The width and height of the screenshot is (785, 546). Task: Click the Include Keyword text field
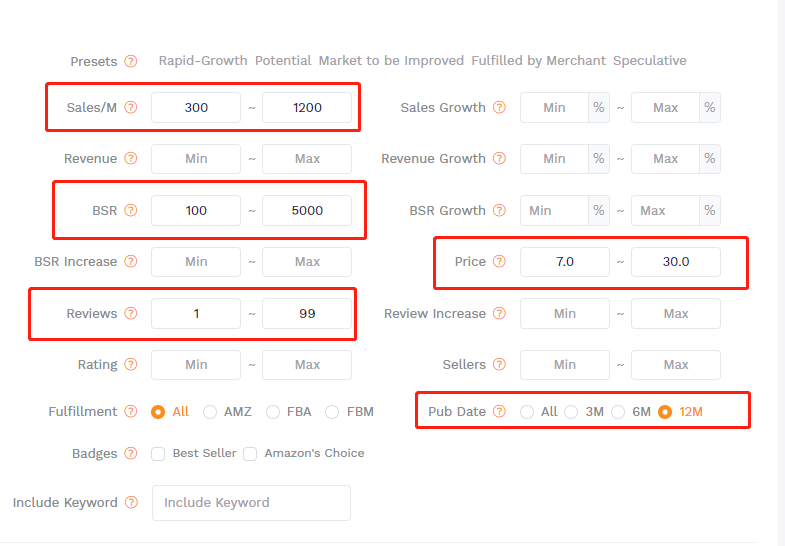[251, 503]
